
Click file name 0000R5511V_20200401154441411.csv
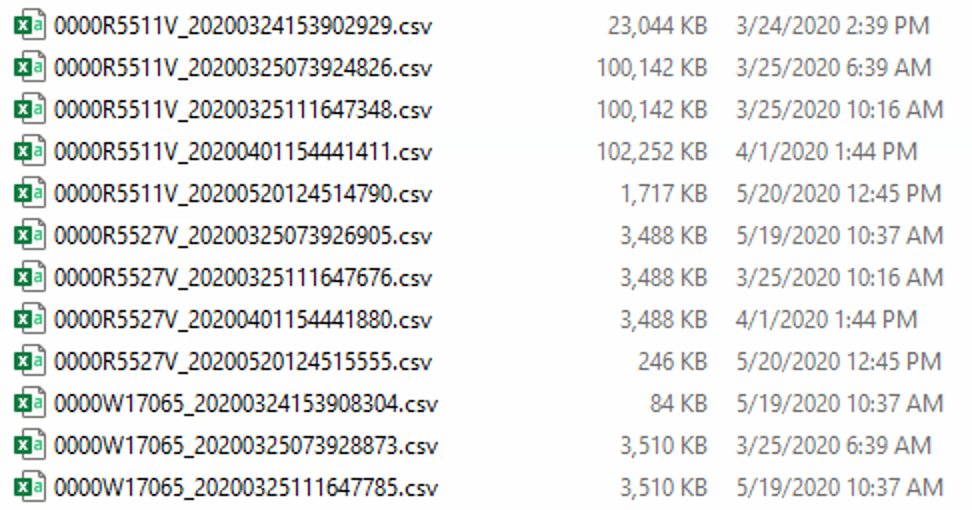tap(242, 151)
